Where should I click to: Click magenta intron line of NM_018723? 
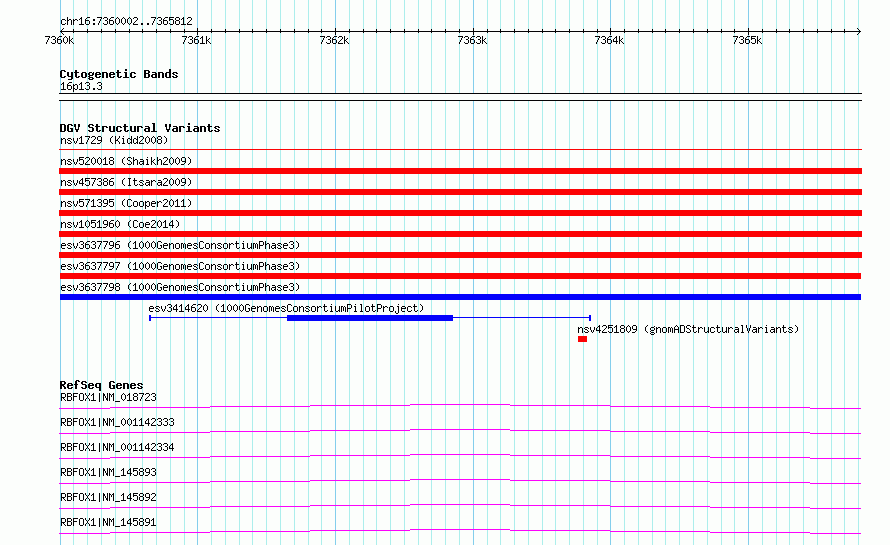coord(460,406)
